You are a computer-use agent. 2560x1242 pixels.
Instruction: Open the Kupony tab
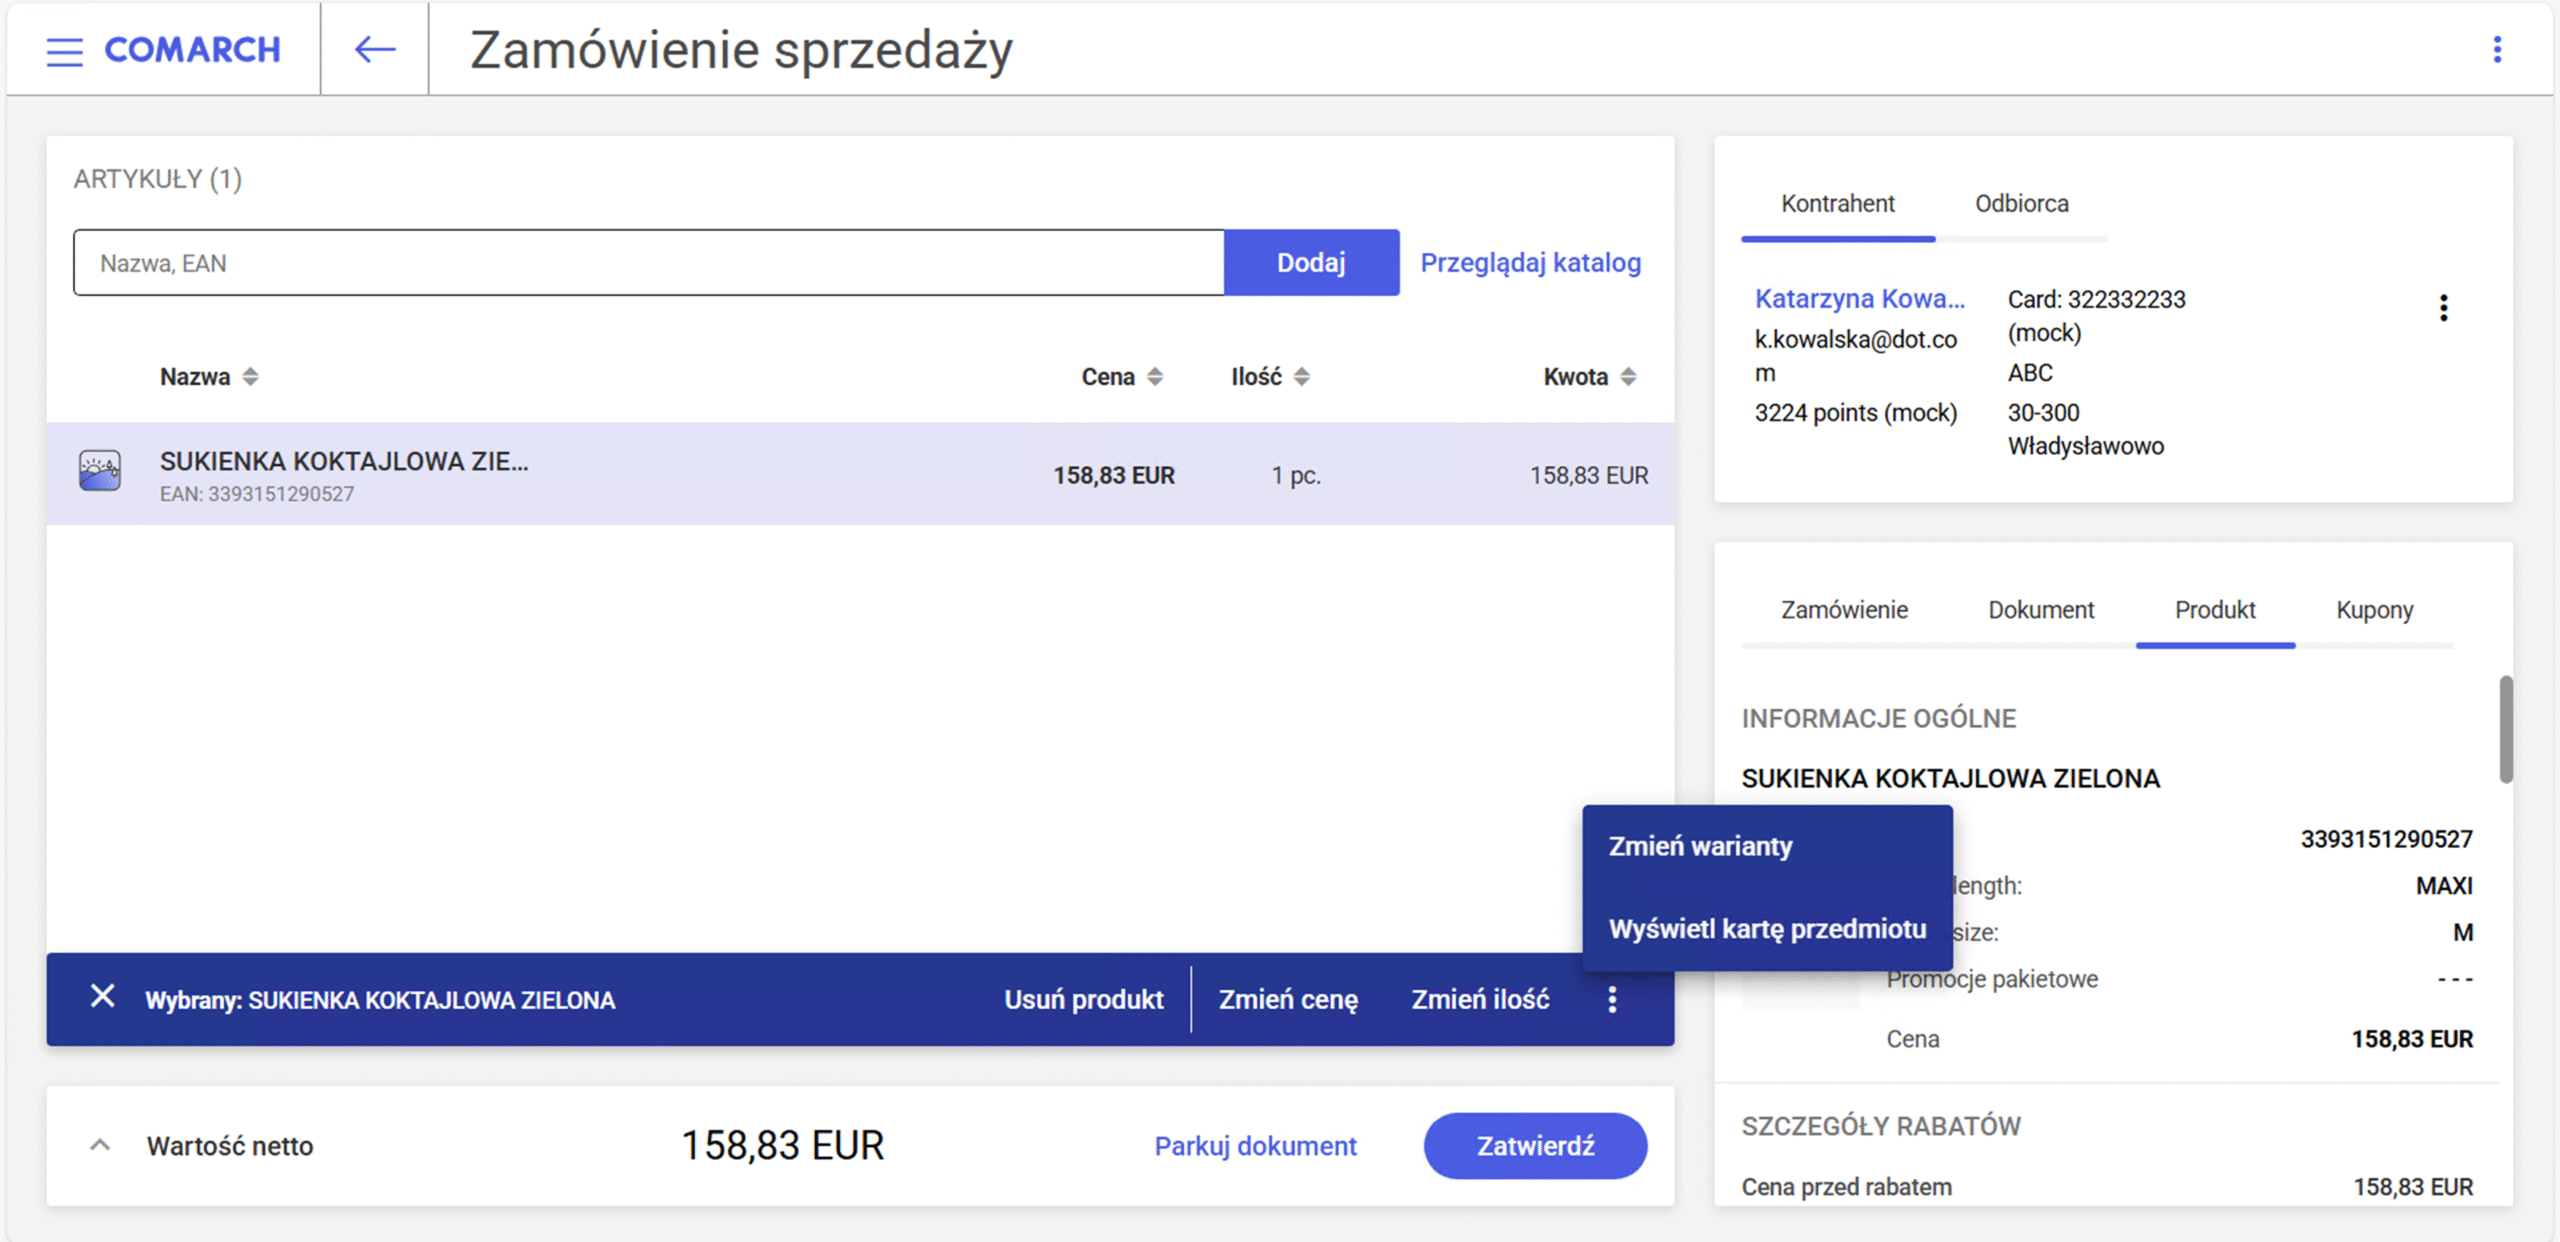2374,610
